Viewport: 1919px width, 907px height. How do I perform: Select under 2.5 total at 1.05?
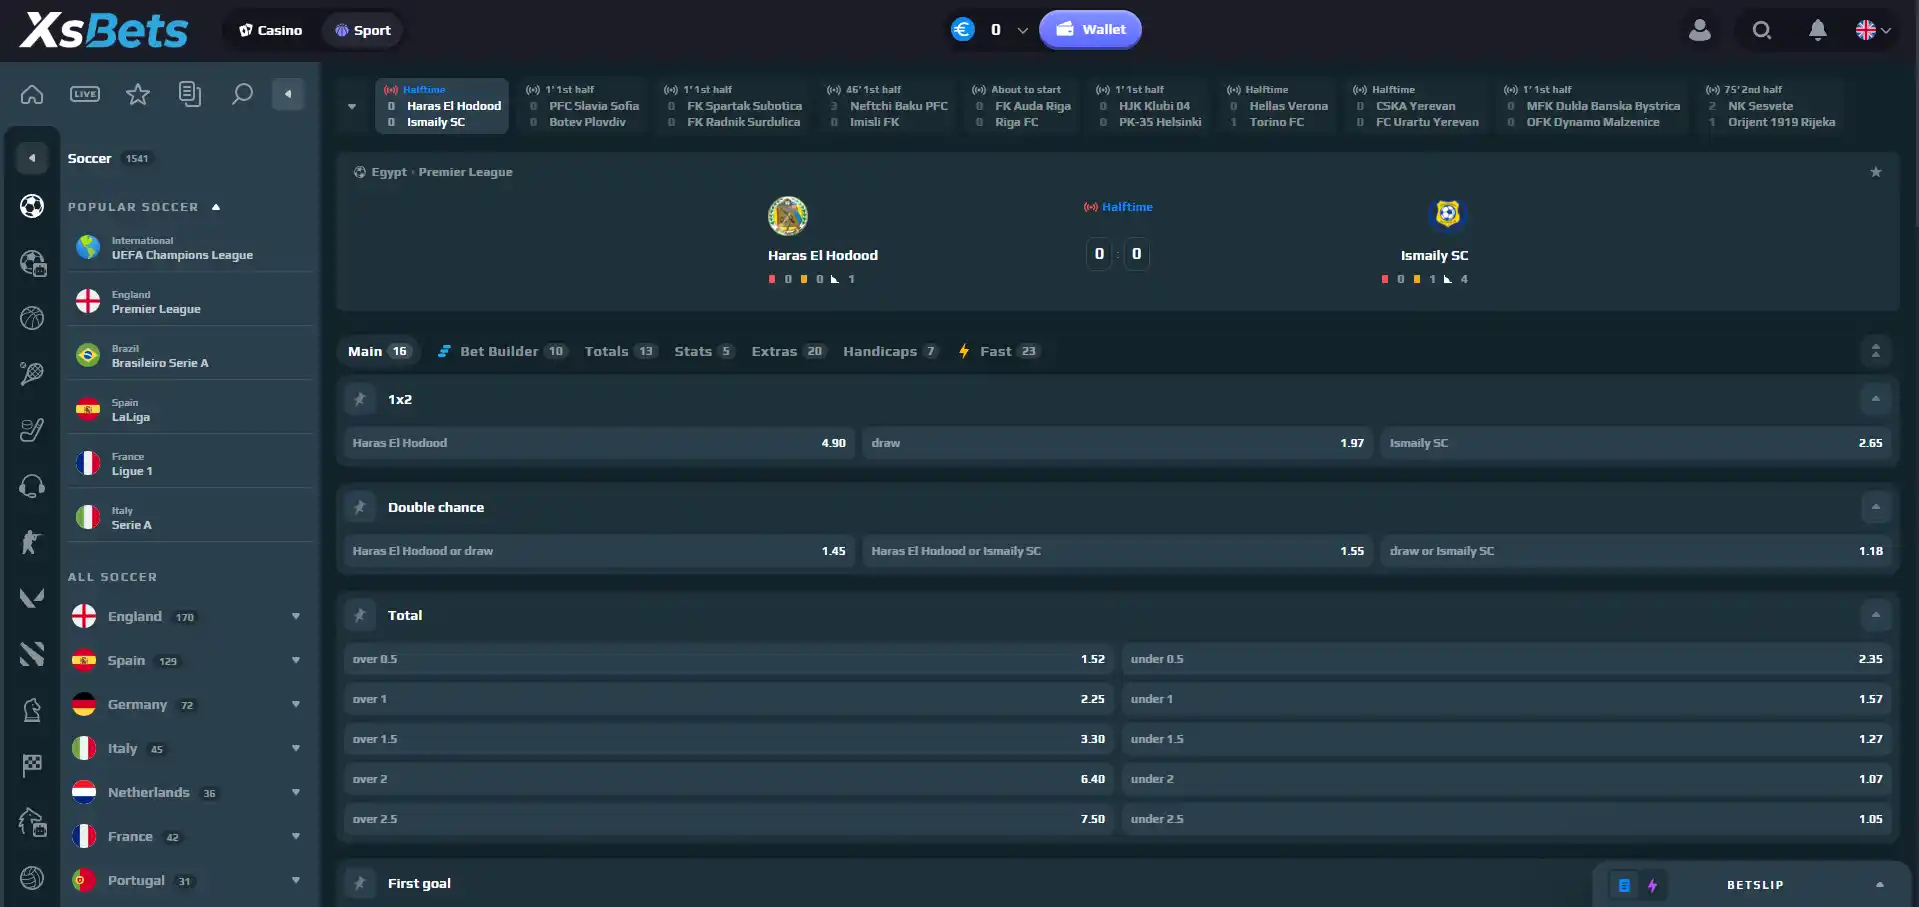(x=1506, y=819)
